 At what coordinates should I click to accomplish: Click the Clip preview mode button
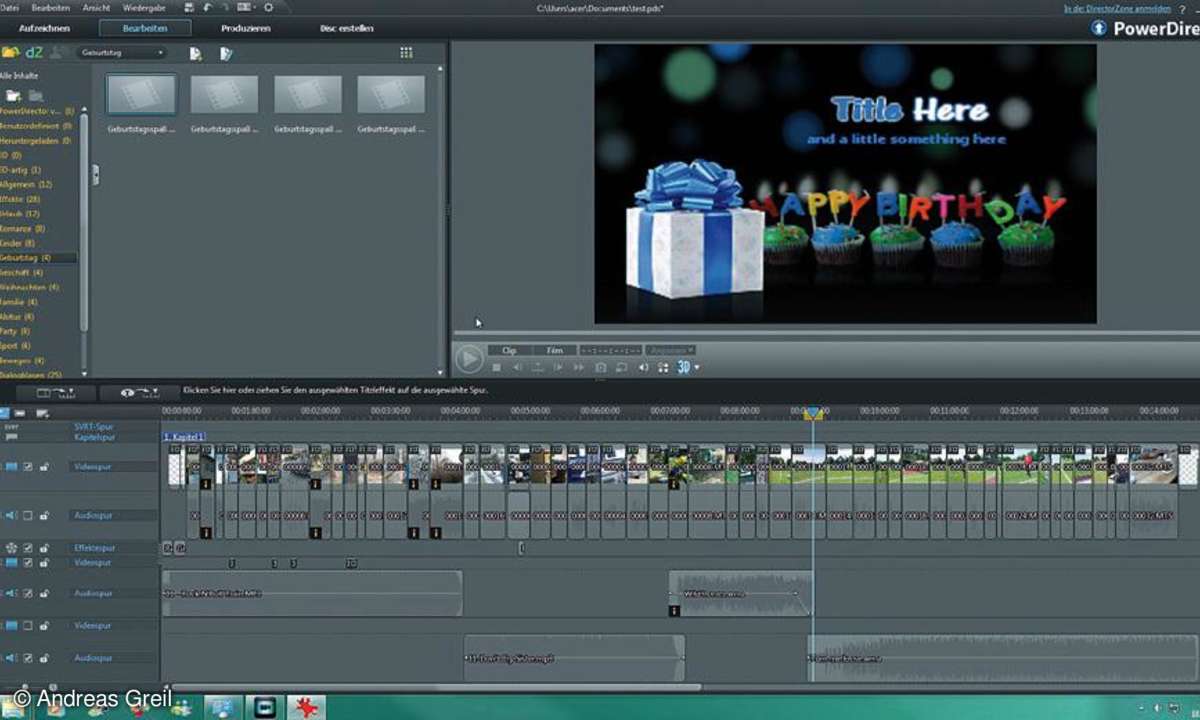510,351
